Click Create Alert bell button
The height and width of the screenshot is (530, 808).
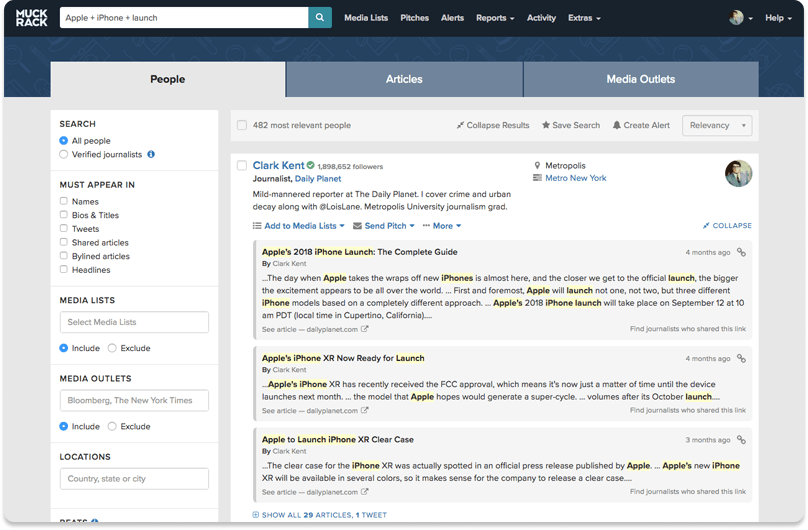pyautogui.click(x=641, y=126)
